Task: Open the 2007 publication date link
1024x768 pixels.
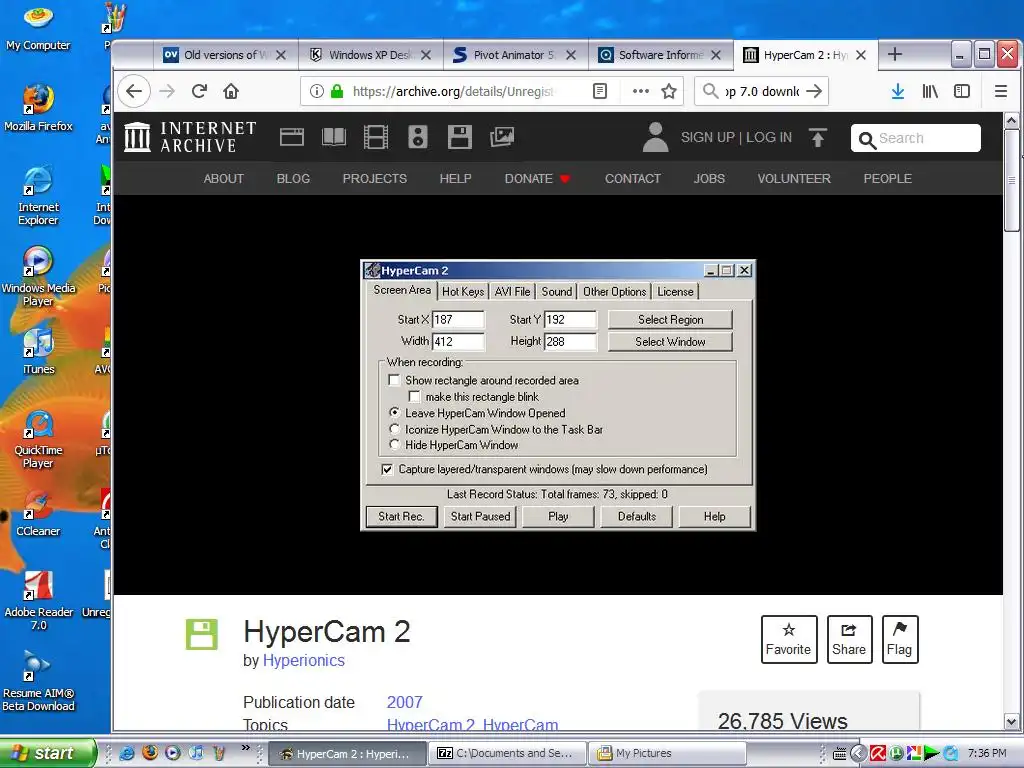Action: click(405, 702)
